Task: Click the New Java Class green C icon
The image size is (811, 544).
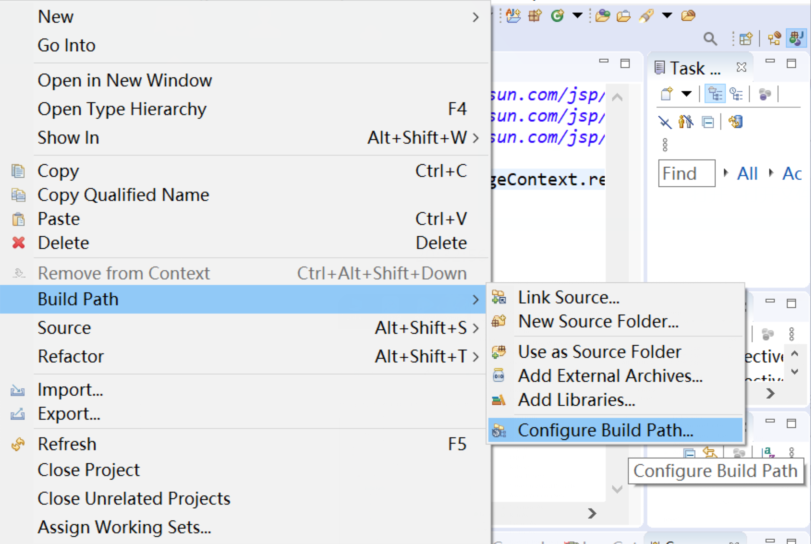Action: [557, 16]
